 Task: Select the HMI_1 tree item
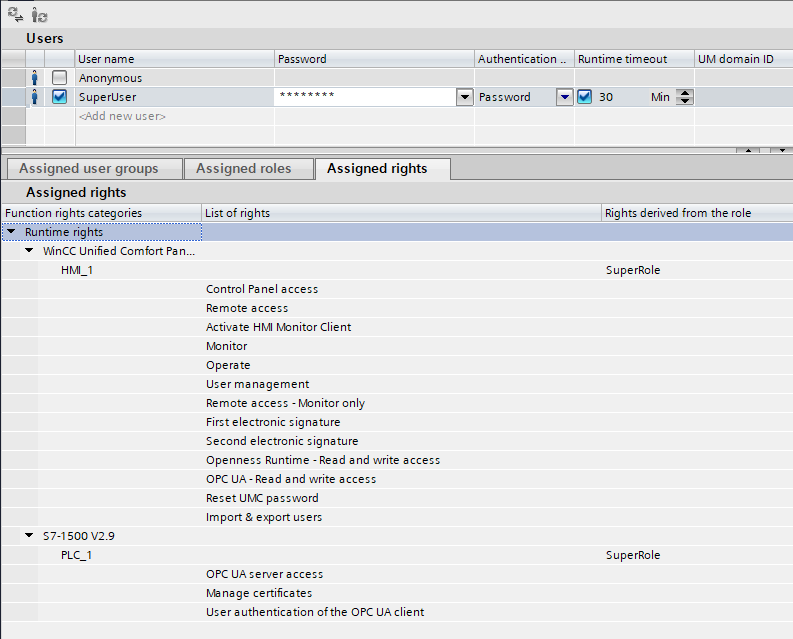tap(77, 270)
